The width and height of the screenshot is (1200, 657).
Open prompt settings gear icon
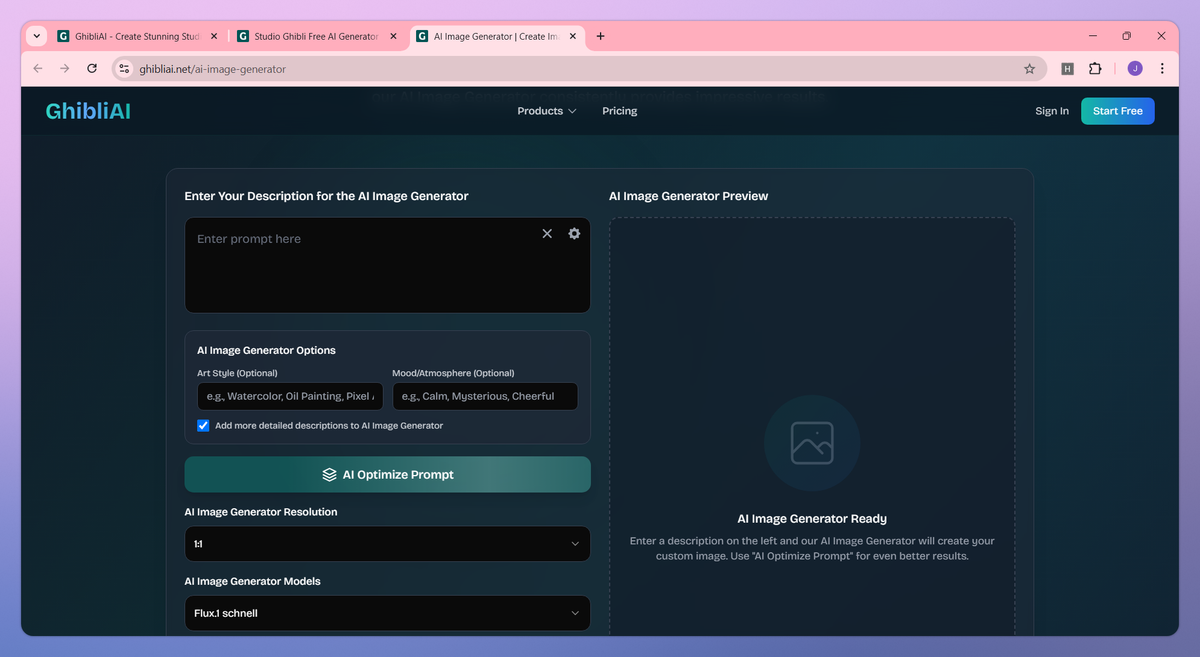tap(574, 233)
